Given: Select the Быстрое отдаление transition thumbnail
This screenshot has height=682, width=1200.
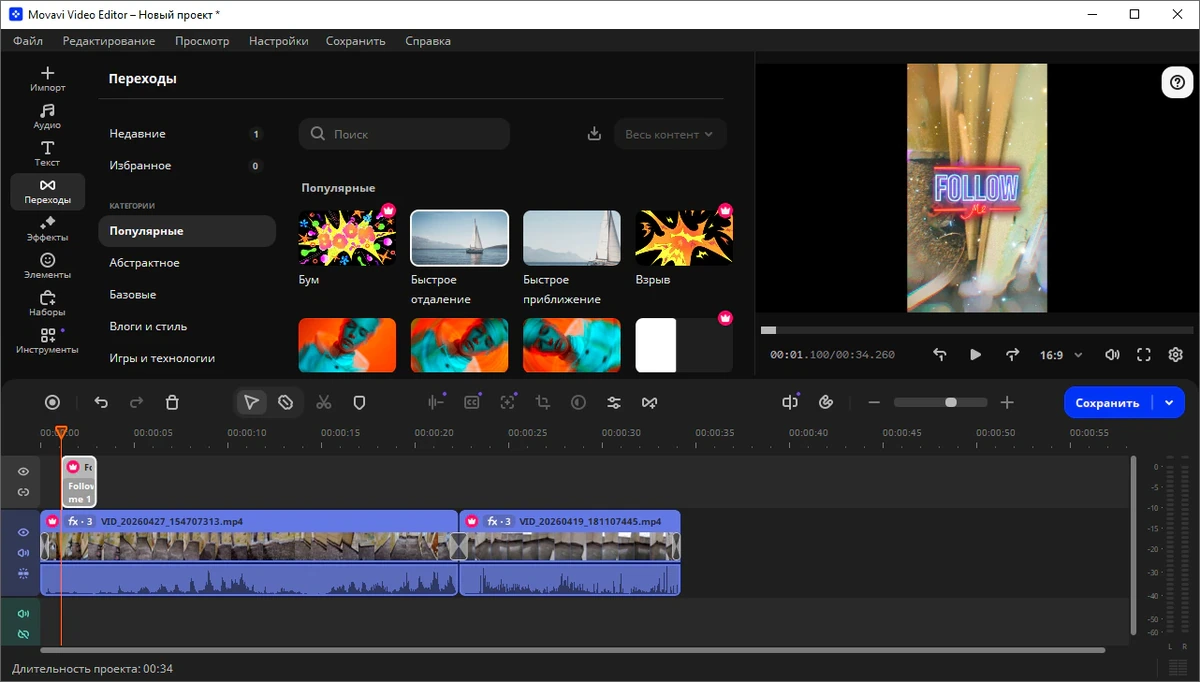Looking at the screenshot, I should point(460,238).
